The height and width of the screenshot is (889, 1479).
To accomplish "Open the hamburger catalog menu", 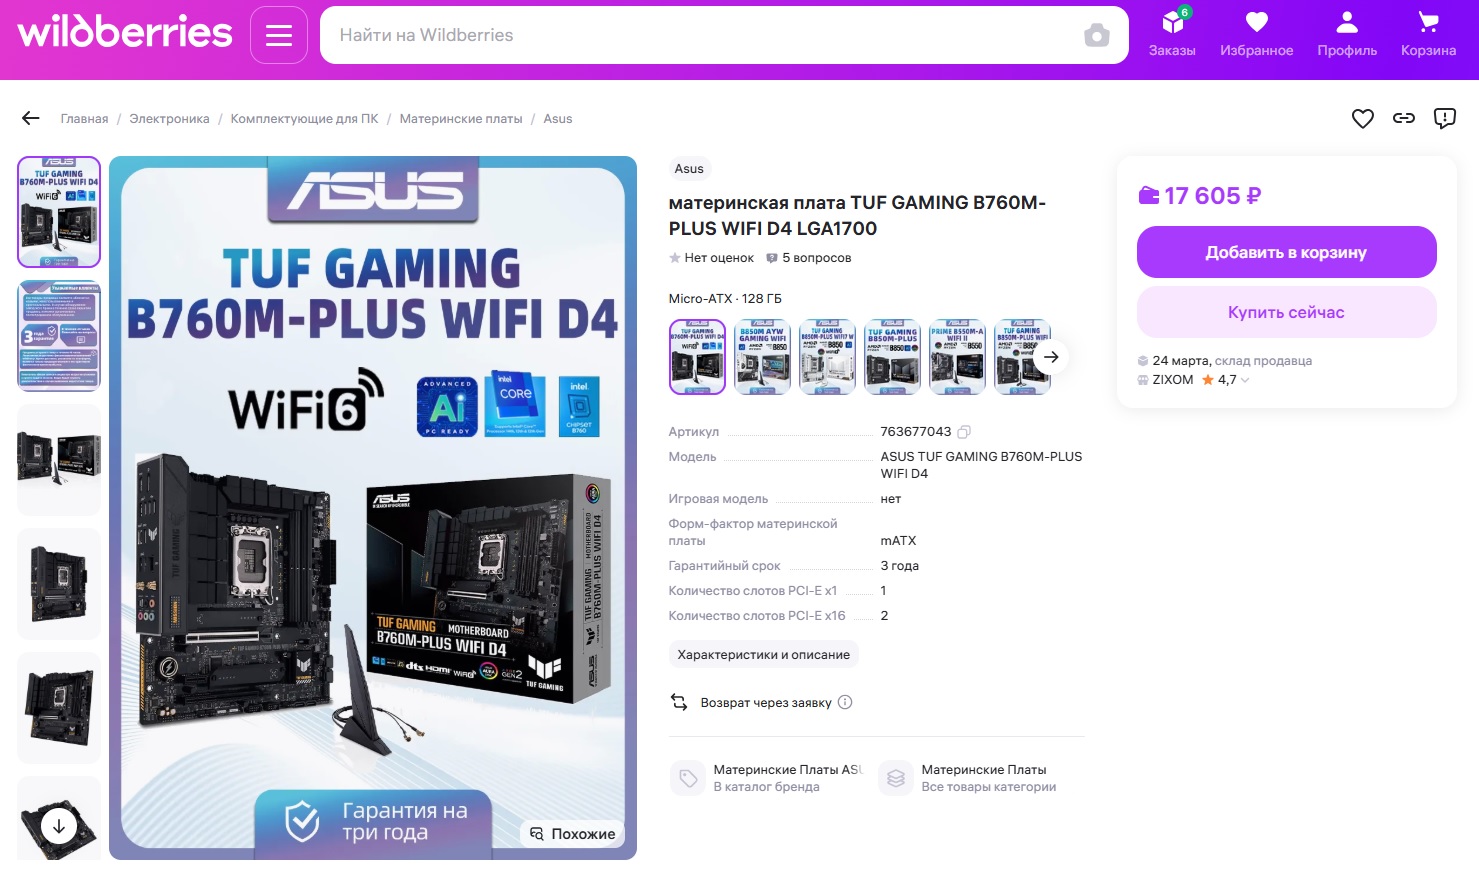I will point(279,35).
